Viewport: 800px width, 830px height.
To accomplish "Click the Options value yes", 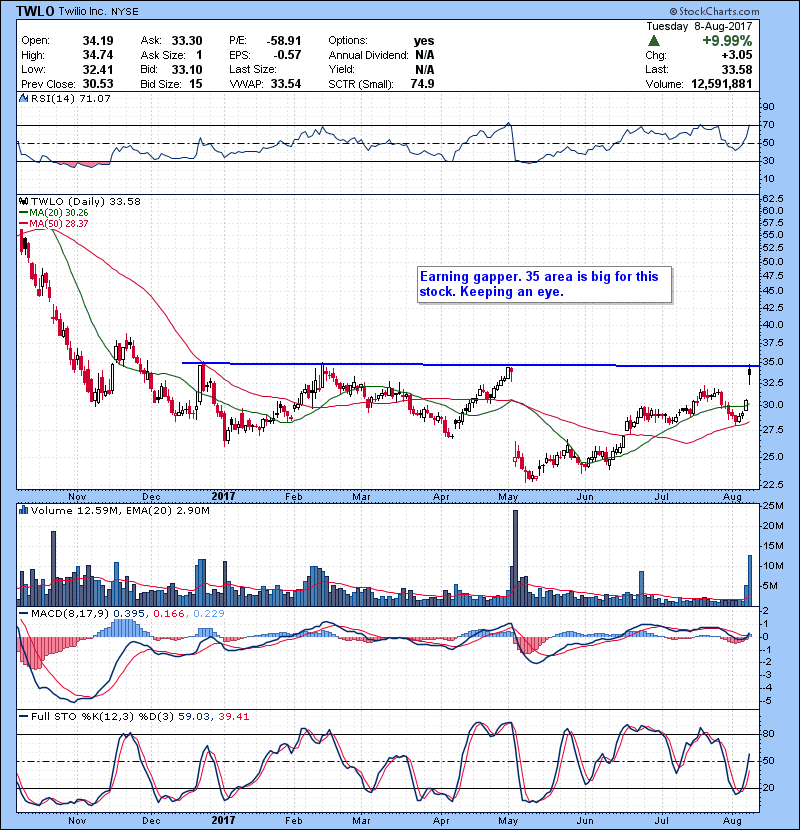I will pyautogui.click(x=424, y=41).
